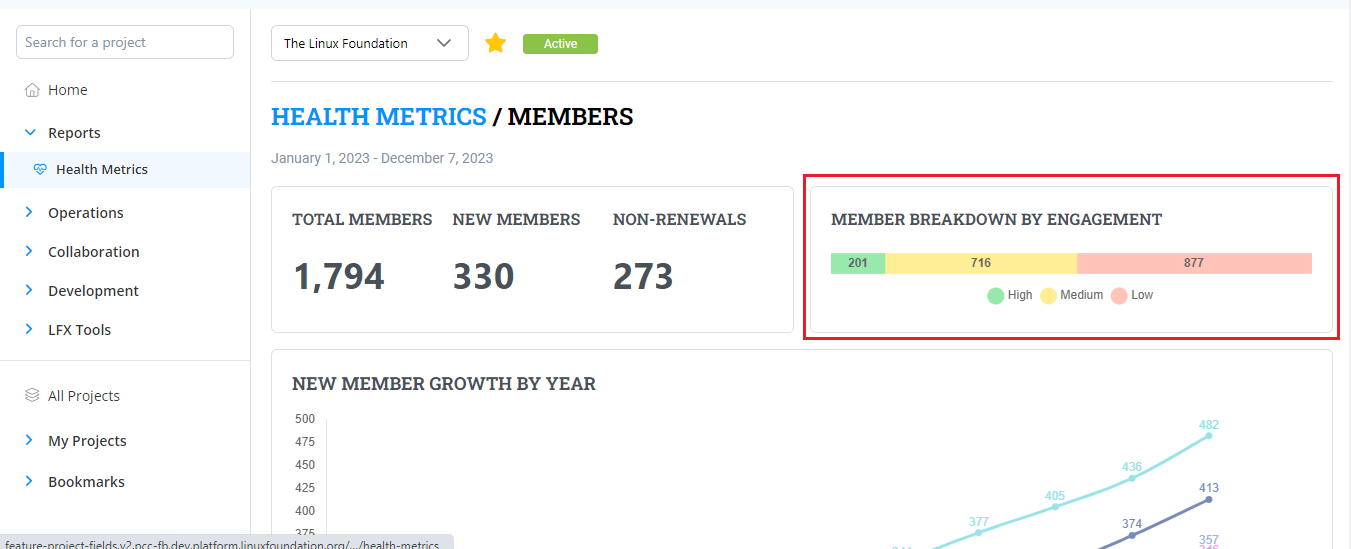Viewport: 1351px width, 549px height.
Task: Expand the My Projects chevron
Action: tap(29, 440)
